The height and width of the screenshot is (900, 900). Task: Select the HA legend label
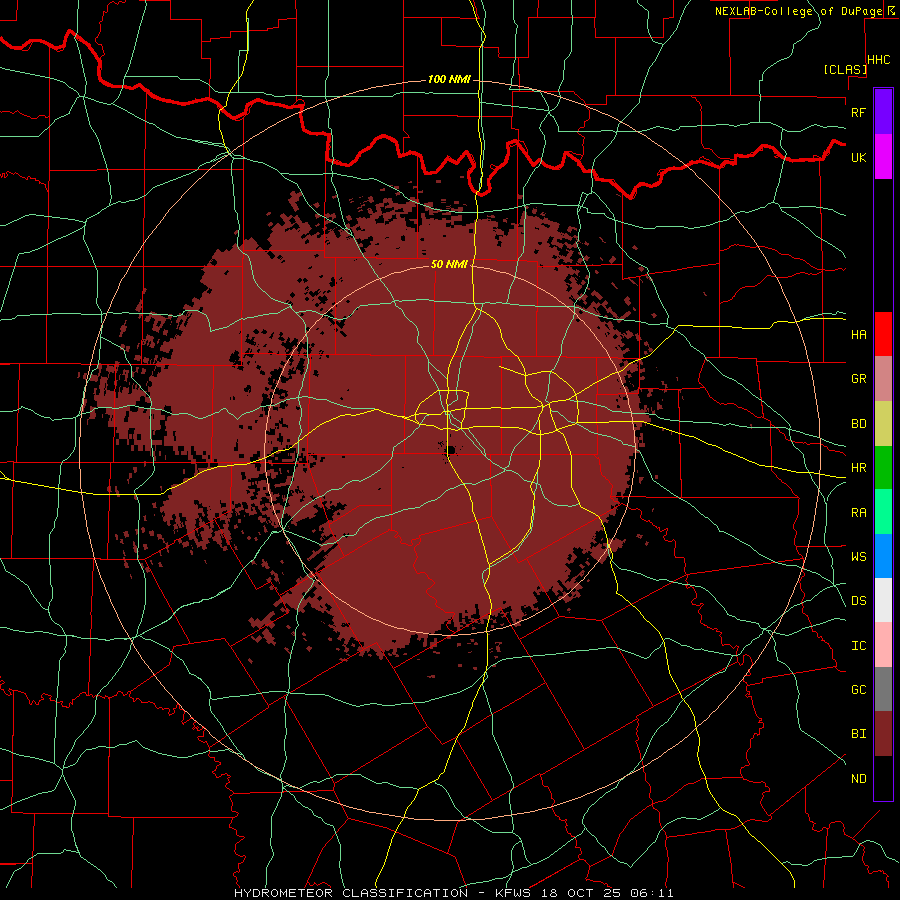pos(859,334)
